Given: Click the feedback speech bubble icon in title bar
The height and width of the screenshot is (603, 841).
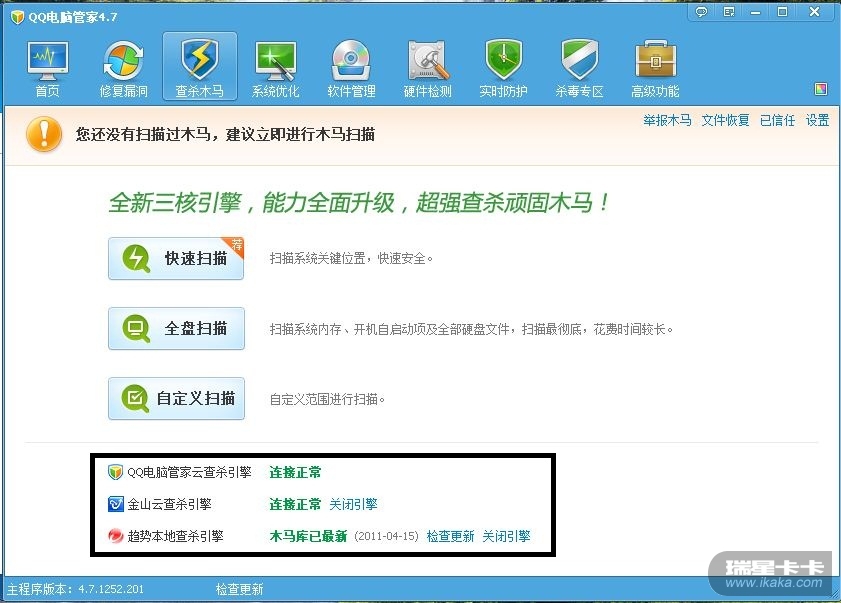Looking at the screenshot, I should [701, 12].
